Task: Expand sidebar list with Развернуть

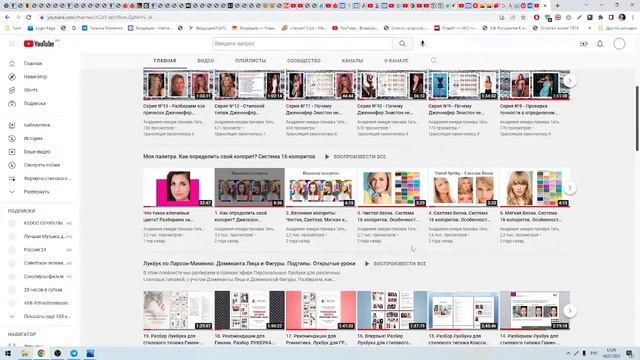Action: coord(36,192)
